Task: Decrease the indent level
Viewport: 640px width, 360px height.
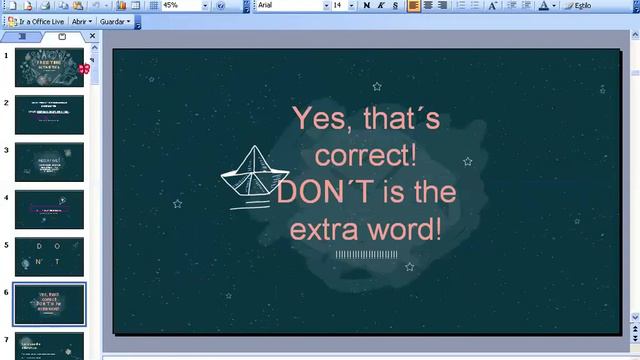Action: tap(511, 5)
